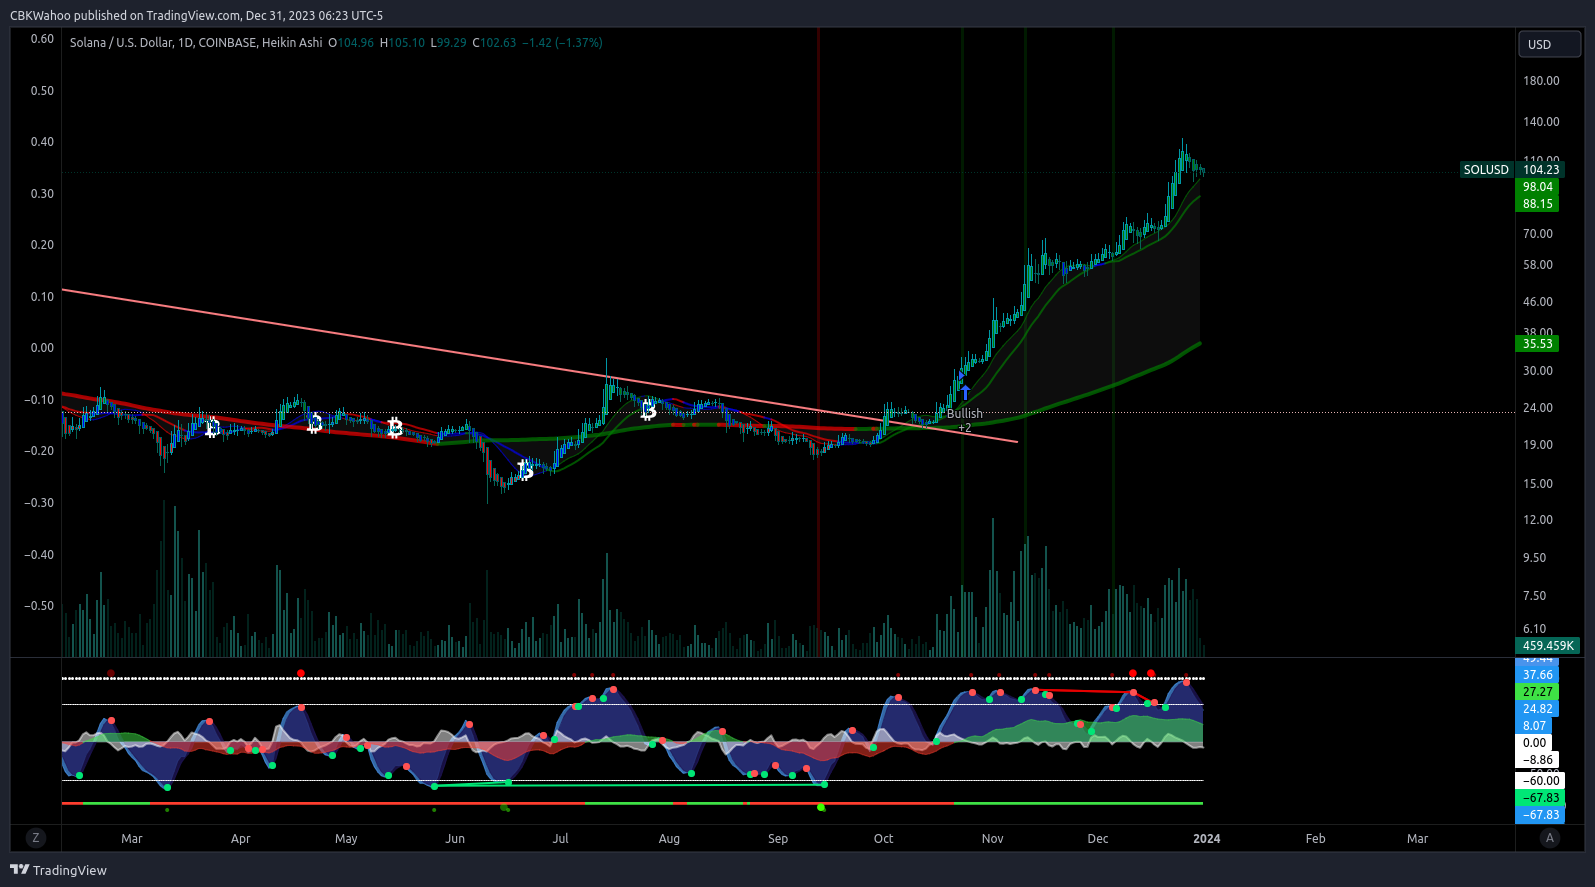The height and width of the screenshot is (887, 1595).
Task: Click the Bitcoin marker near late April
Action: pyautogui.click(x=314, y=424)
